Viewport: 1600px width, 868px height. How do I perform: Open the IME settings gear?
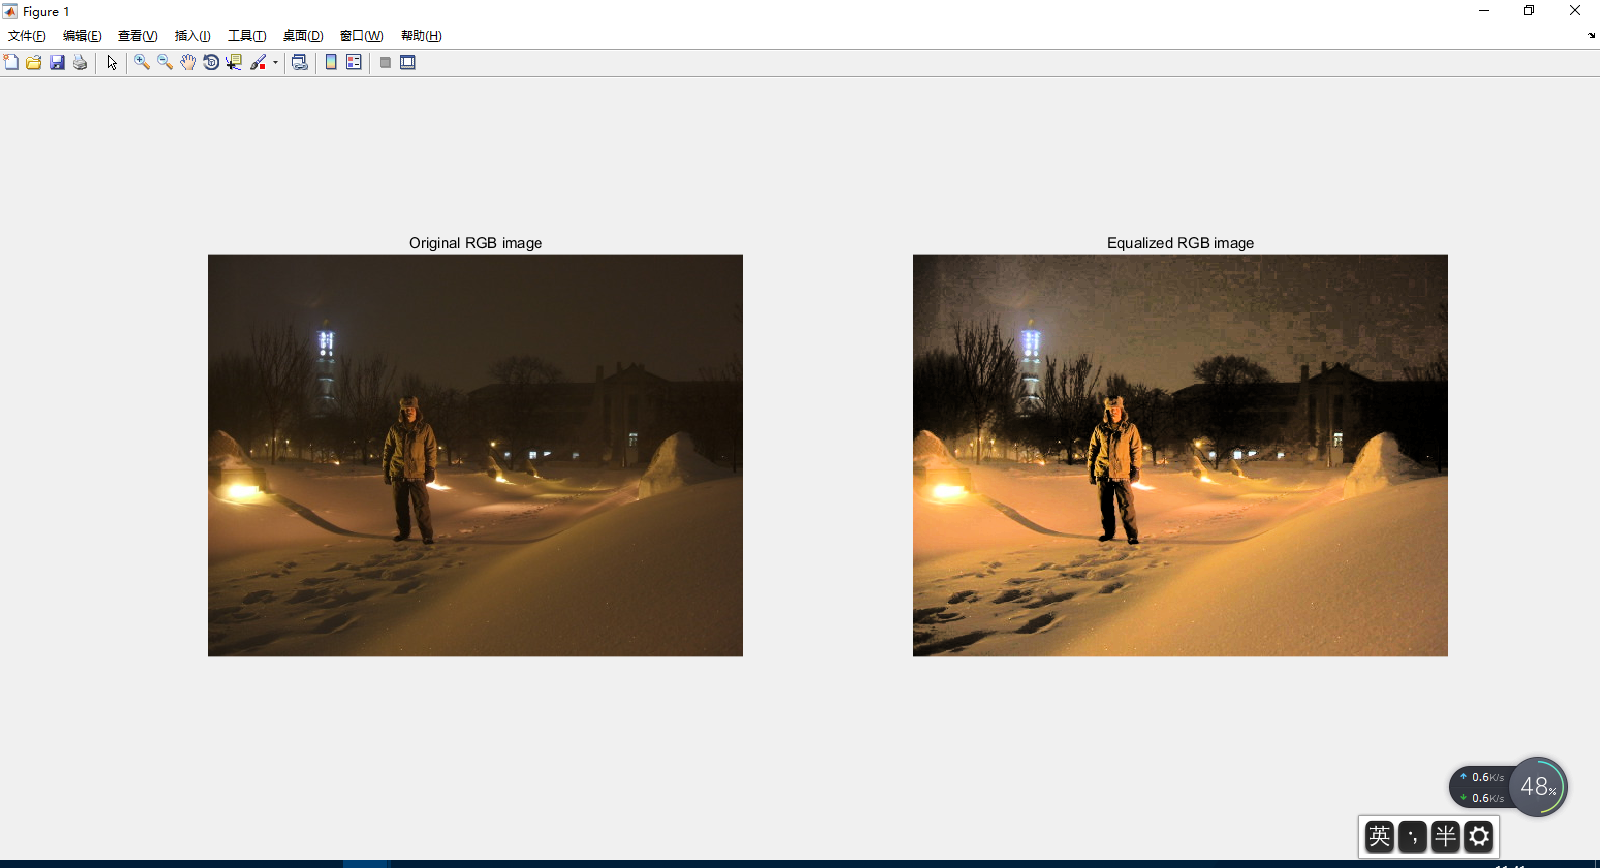tap(1479, 836)
